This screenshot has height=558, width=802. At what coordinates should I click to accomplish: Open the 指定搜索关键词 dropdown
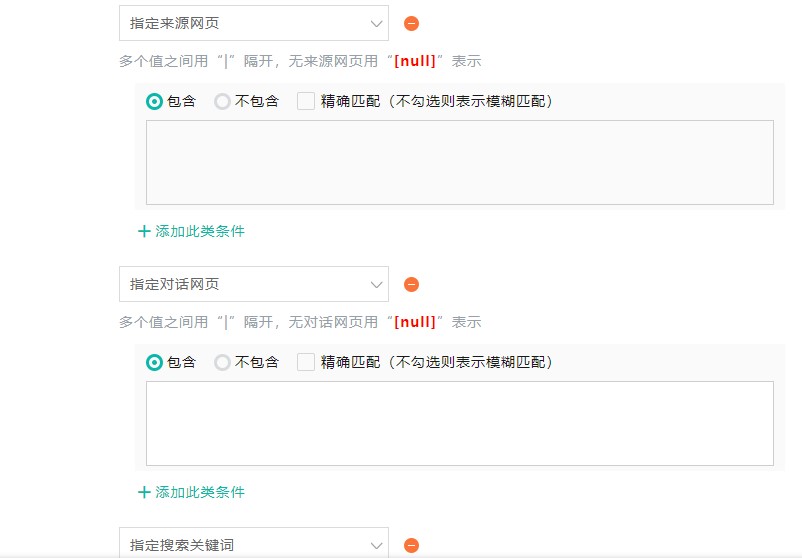[x=253, y=544]
